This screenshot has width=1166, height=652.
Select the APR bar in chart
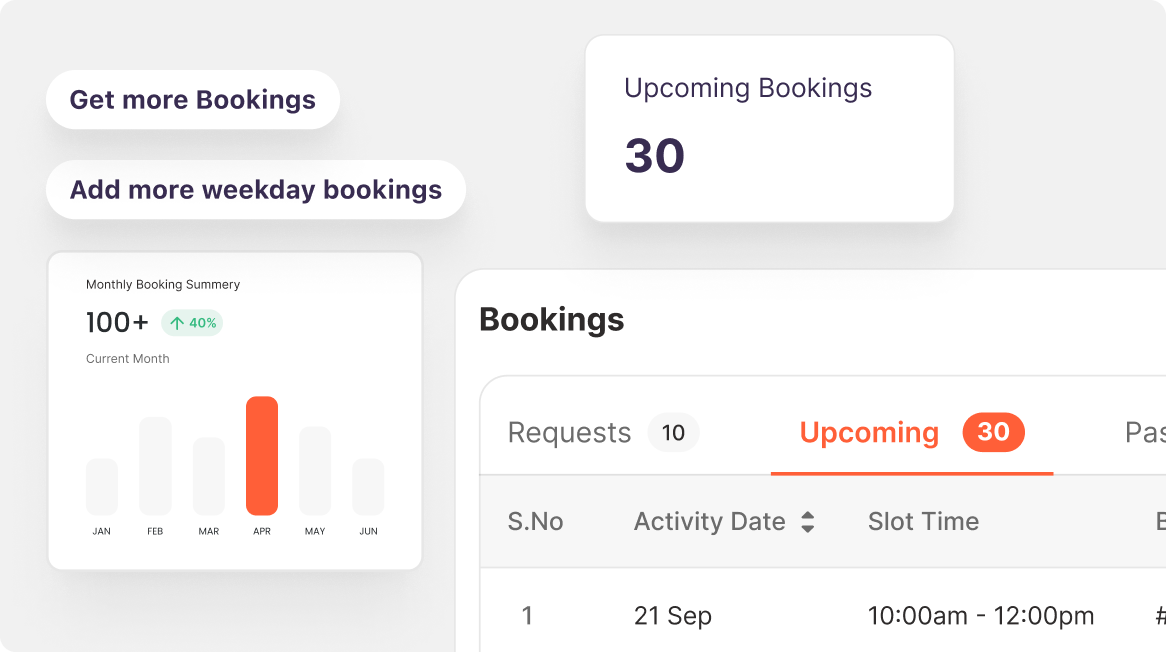pos(262,456)
